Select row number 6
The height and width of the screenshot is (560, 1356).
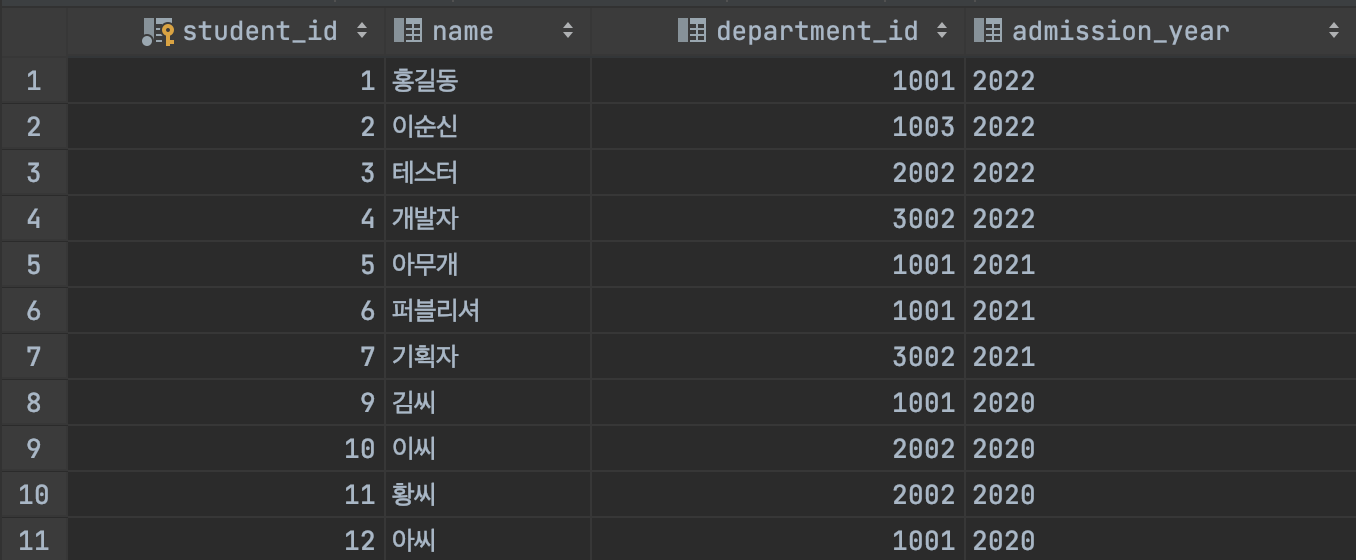coord(33,311)
